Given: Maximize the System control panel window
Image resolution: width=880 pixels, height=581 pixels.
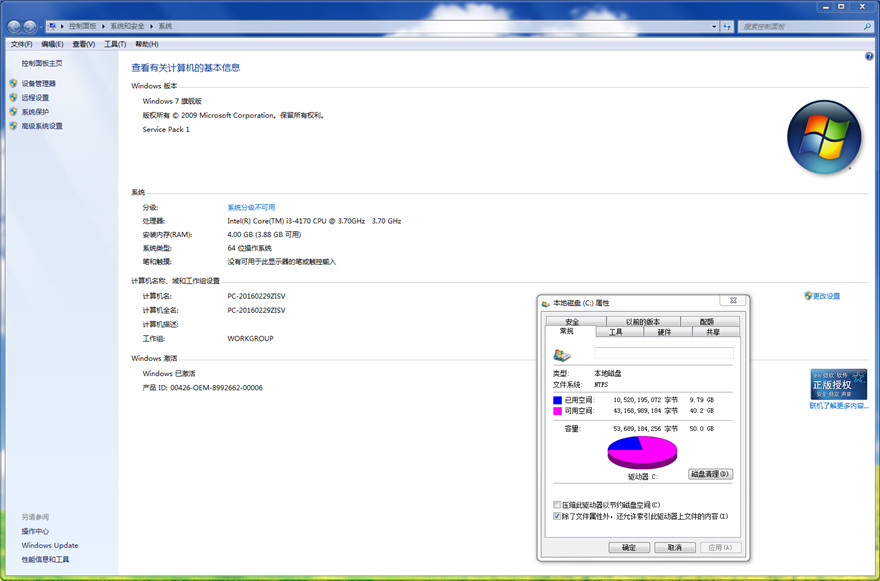Looking at the screenshot, I should (x=841, y=7).
